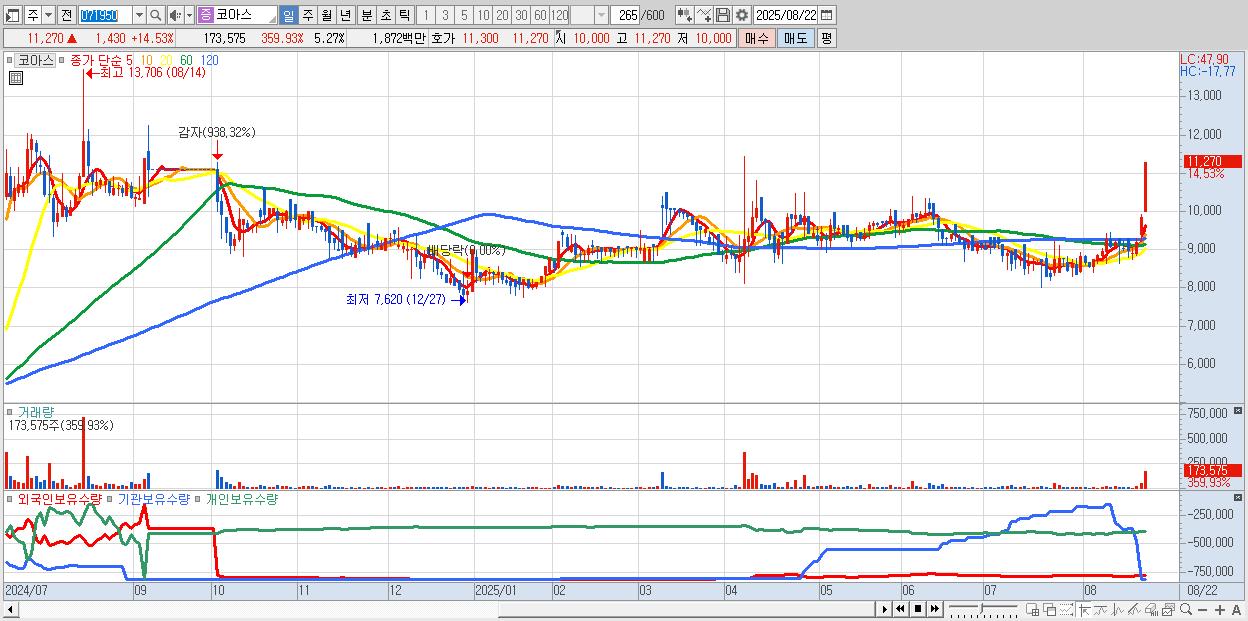Viewport: 1248px width, 621px height.
Task: Open the interval combo box after 120
Action: pos(589,15)
